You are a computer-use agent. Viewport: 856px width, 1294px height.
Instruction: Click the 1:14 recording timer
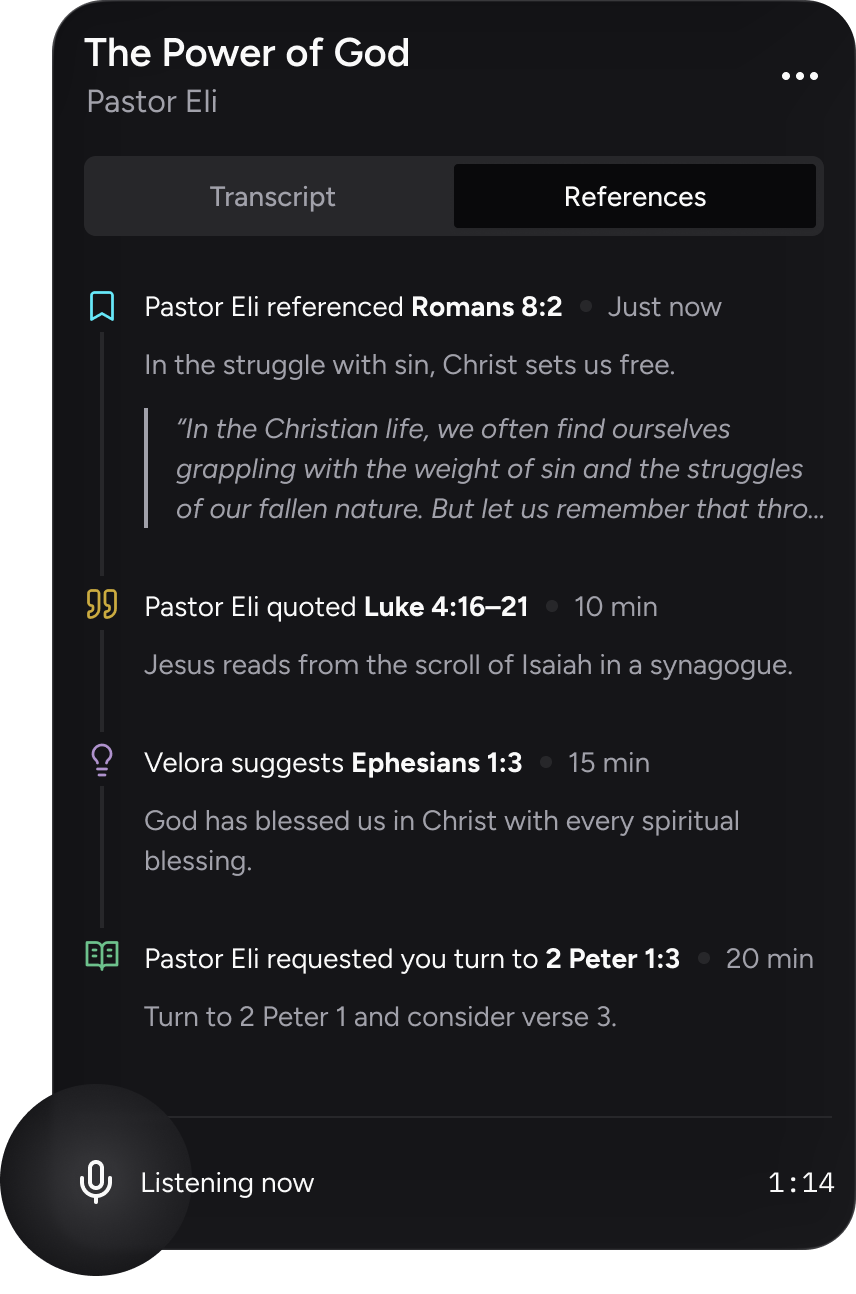tap(800, 1183)
